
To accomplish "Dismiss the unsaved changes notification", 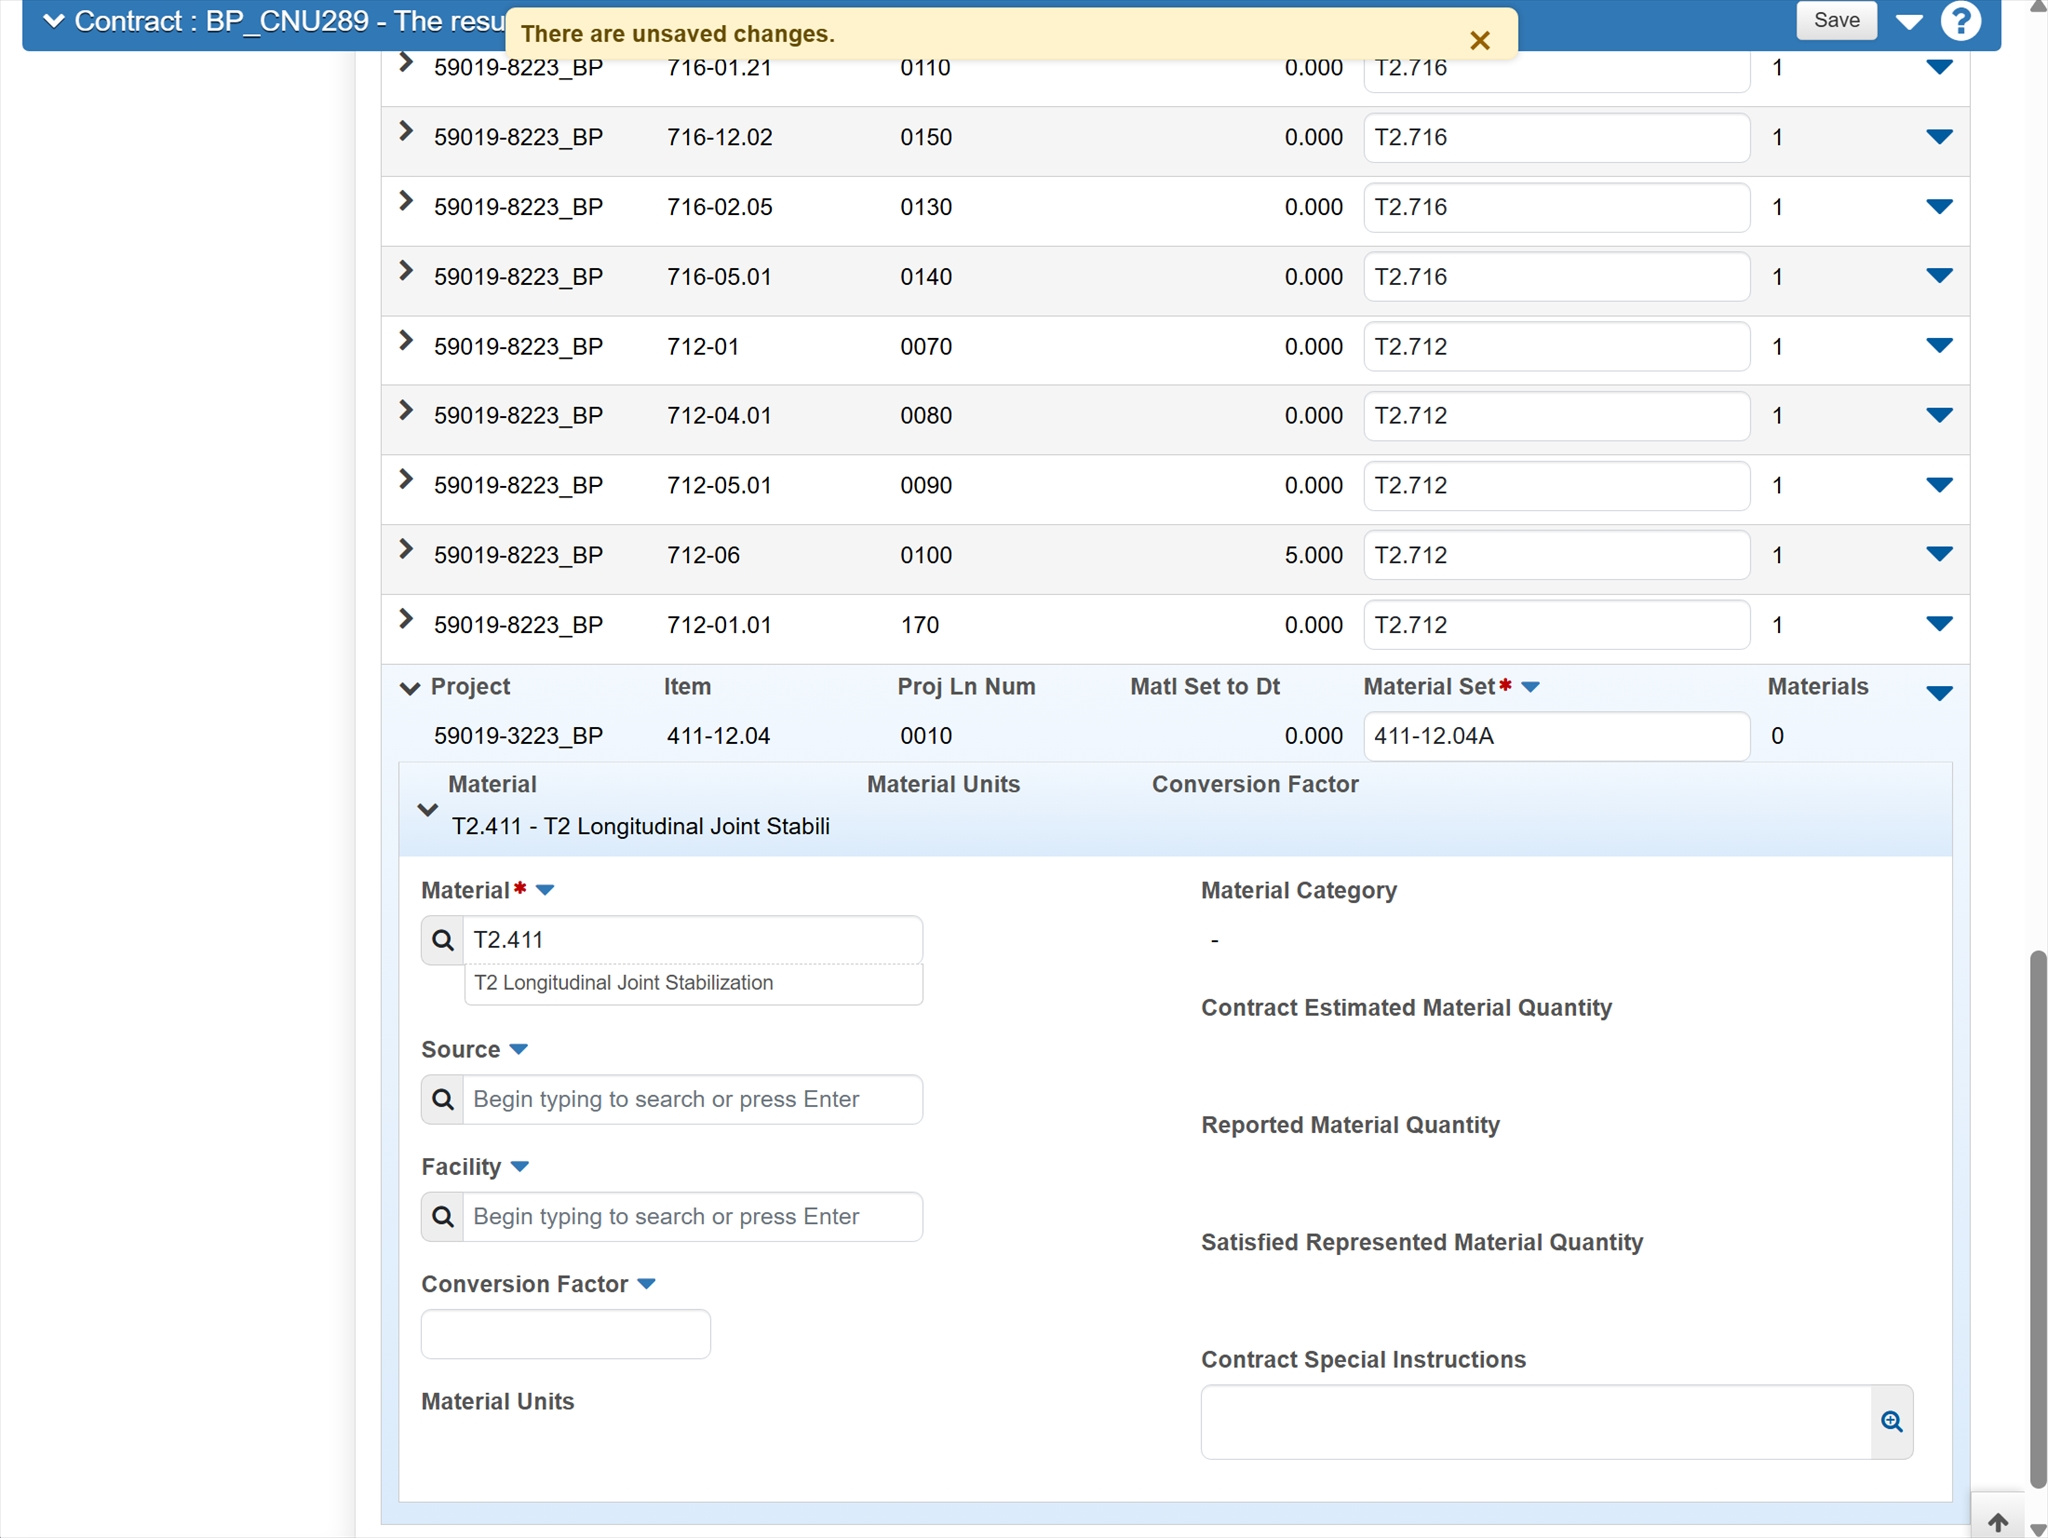I will [x=1479, y=40].
